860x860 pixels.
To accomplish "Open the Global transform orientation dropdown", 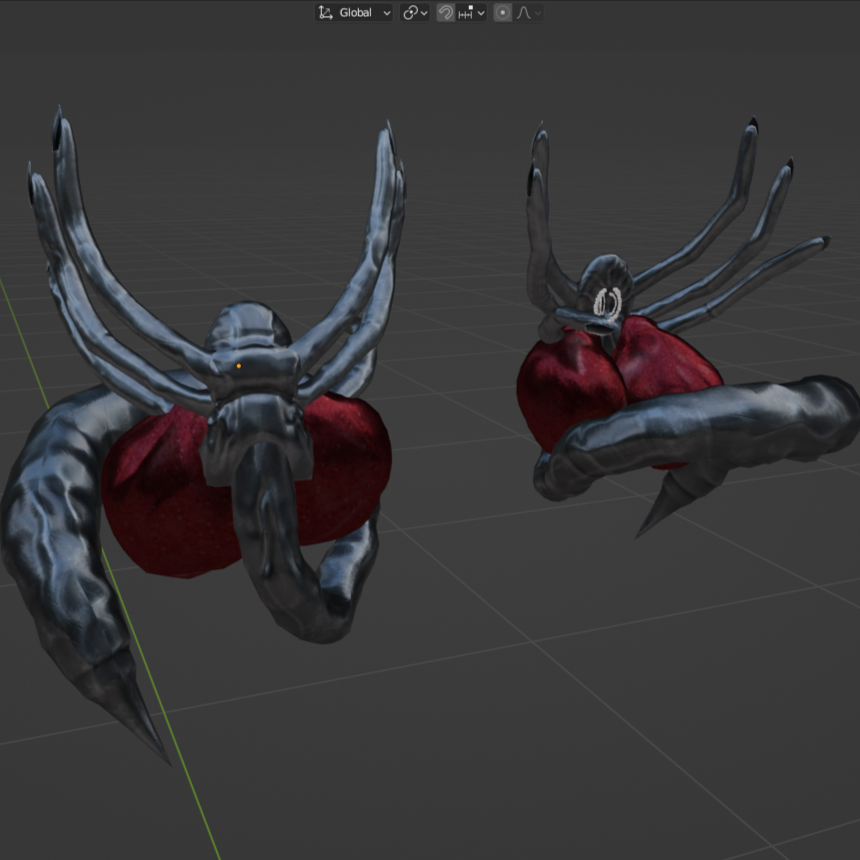I will point(354,13).
